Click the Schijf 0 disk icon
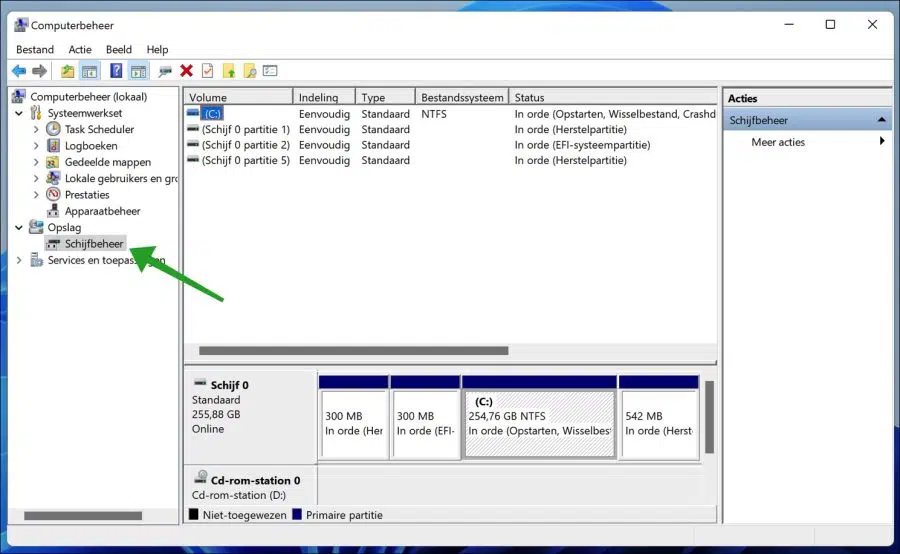 (200, 383)
